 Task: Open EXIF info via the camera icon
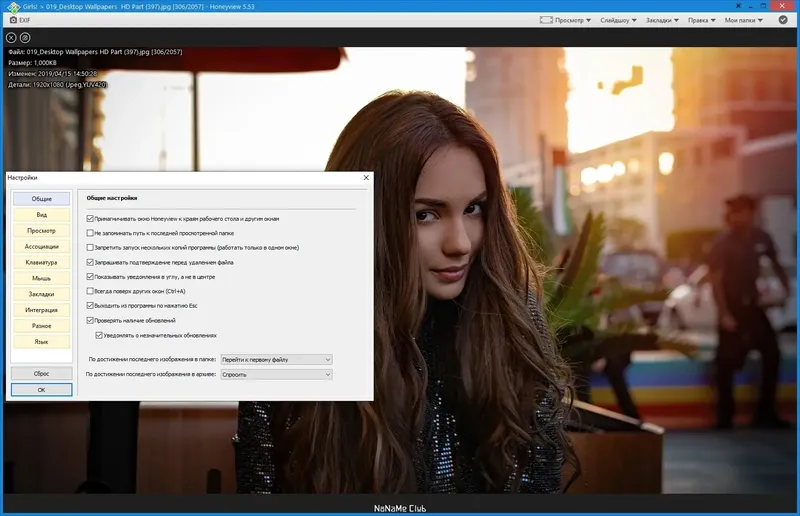click(x=13, y=20)
